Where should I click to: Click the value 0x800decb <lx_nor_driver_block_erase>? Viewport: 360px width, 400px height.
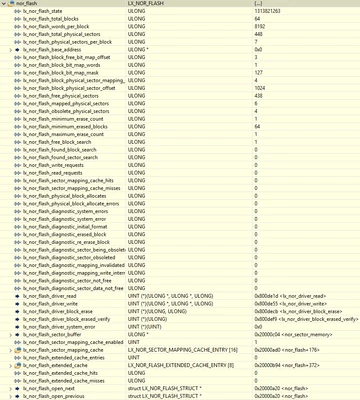[298, 311]
